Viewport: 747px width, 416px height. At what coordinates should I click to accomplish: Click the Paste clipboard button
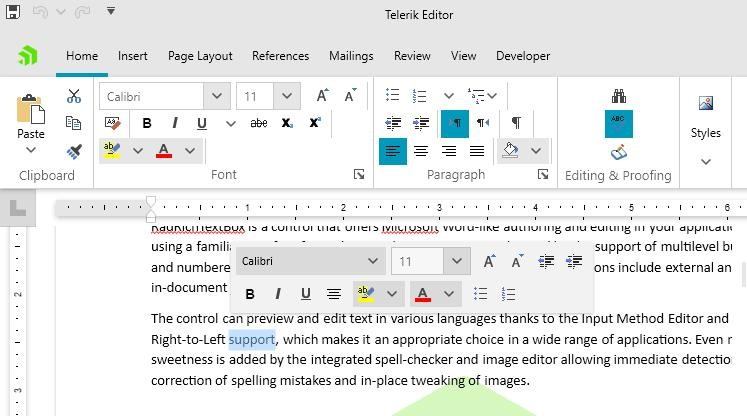31,116
